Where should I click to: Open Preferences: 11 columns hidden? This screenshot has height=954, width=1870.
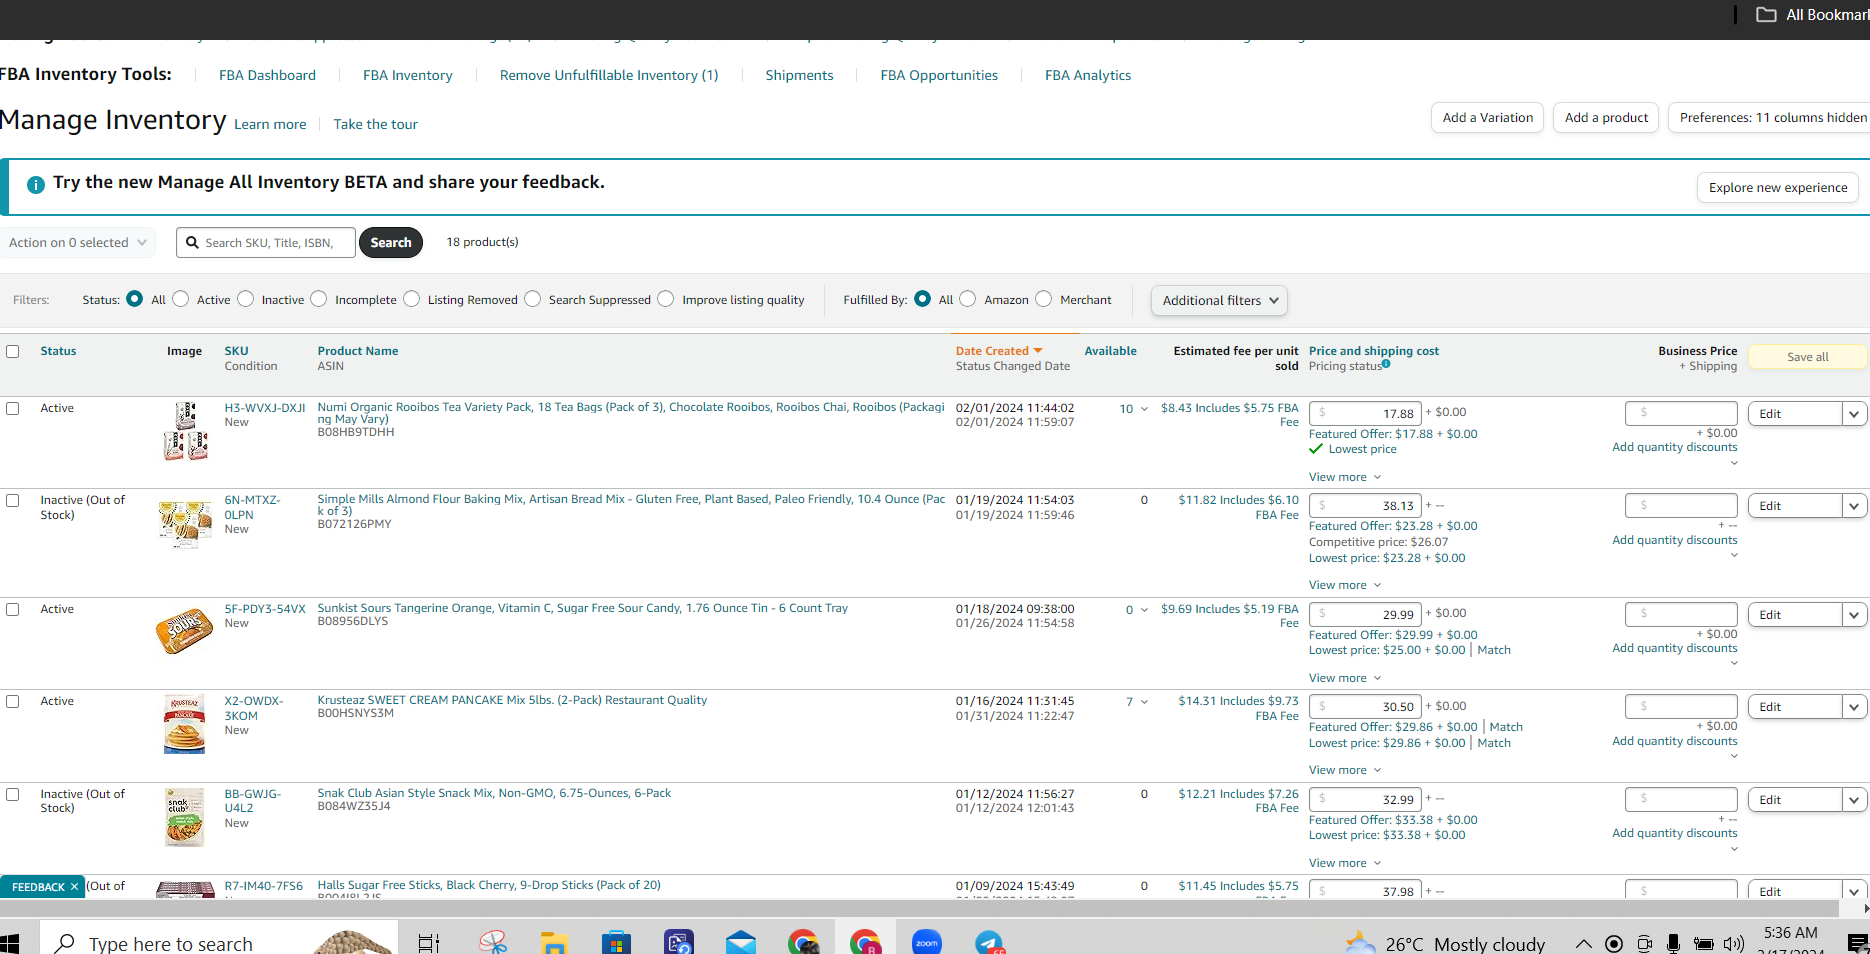click(x=1769, y=118)
